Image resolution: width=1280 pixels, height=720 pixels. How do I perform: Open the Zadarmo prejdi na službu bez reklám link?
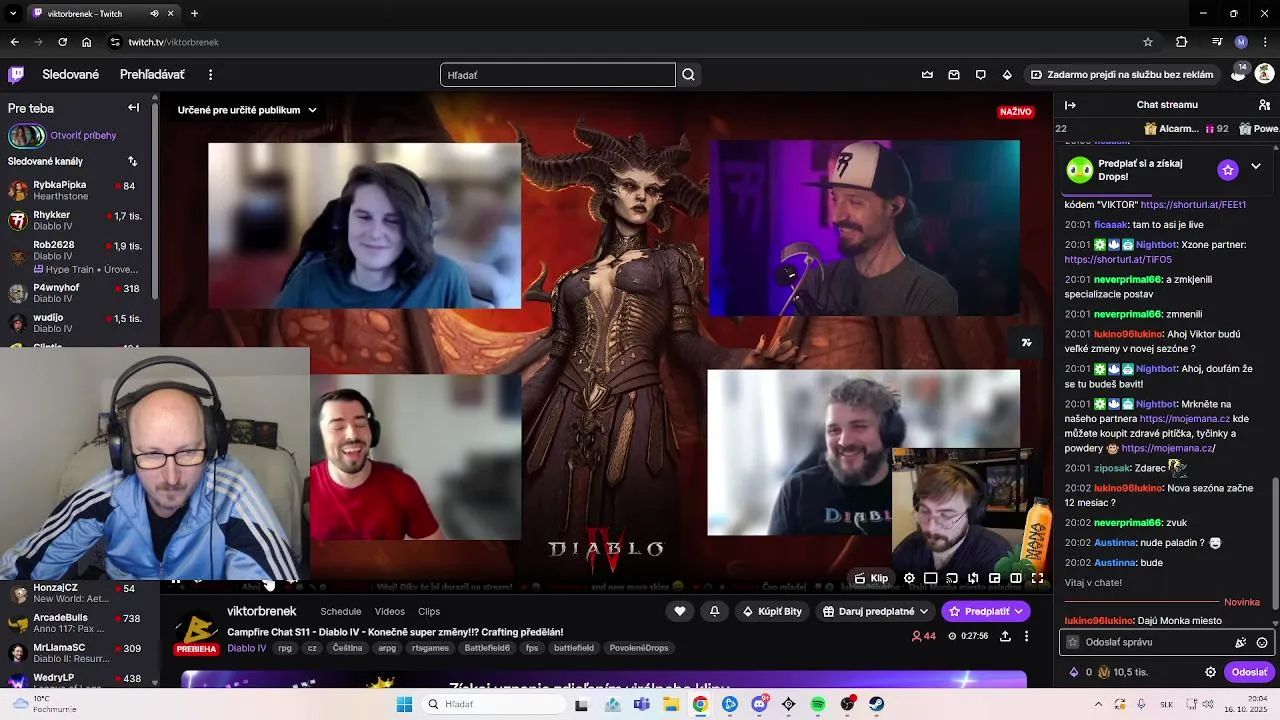pos(1121,74)
